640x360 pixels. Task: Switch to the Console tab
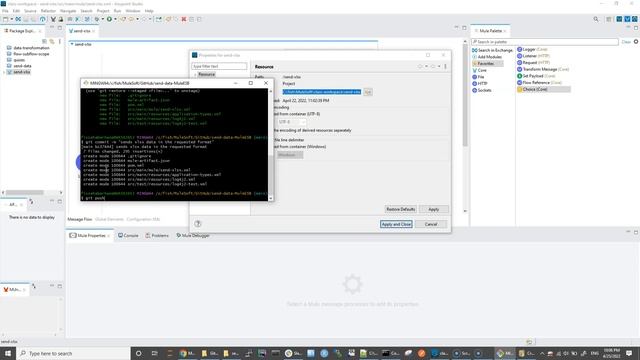[x=128, y=236]
